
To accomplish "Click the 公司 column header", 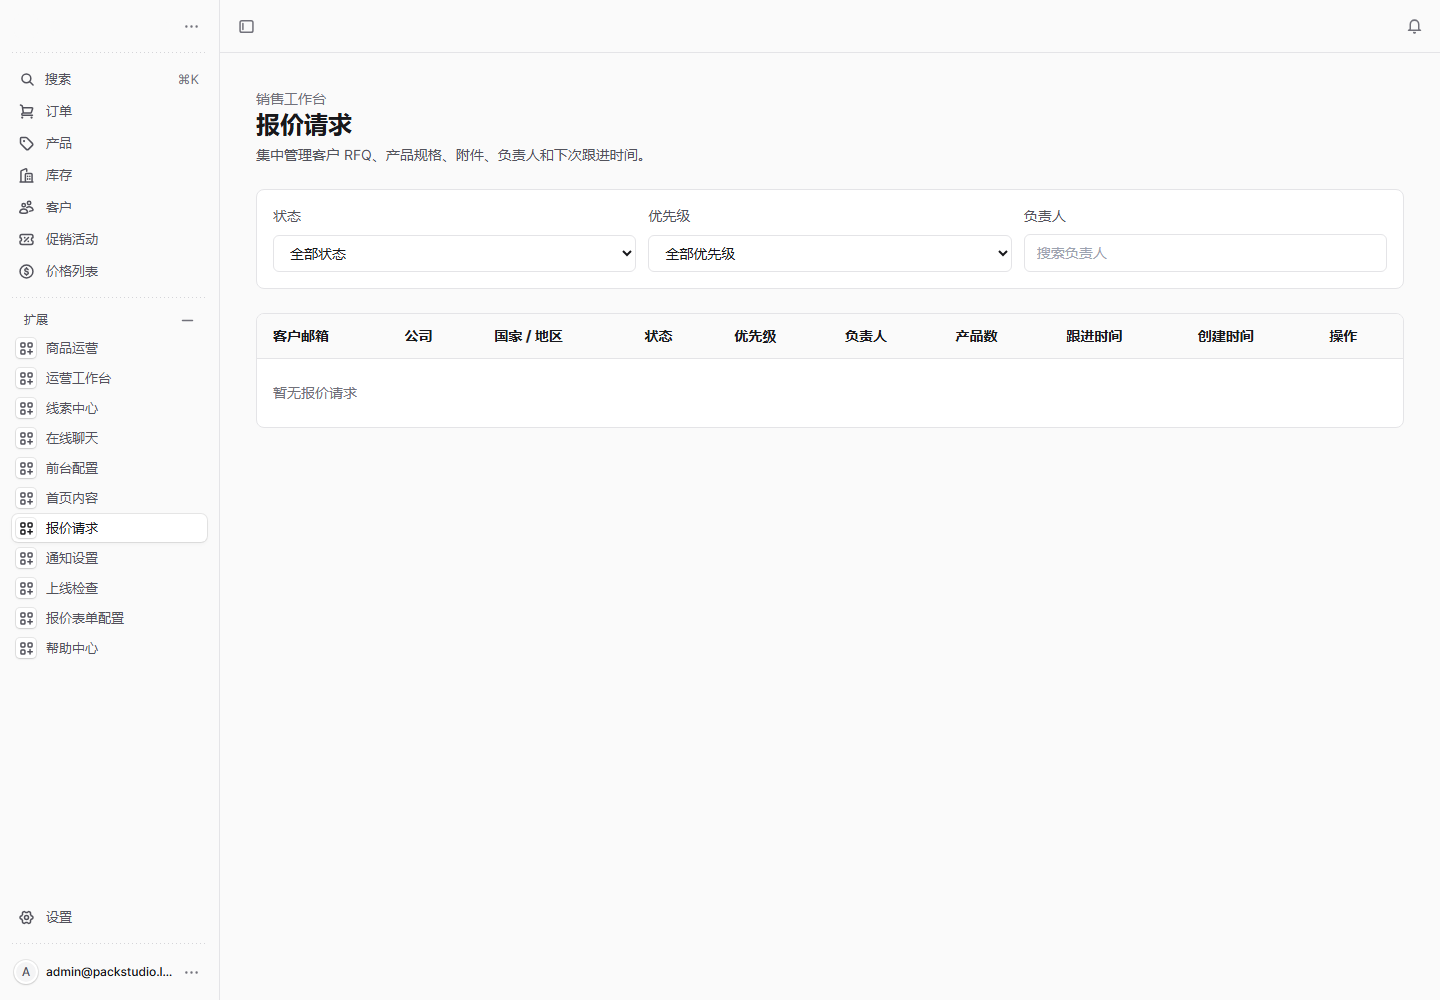I will (418, 336).
